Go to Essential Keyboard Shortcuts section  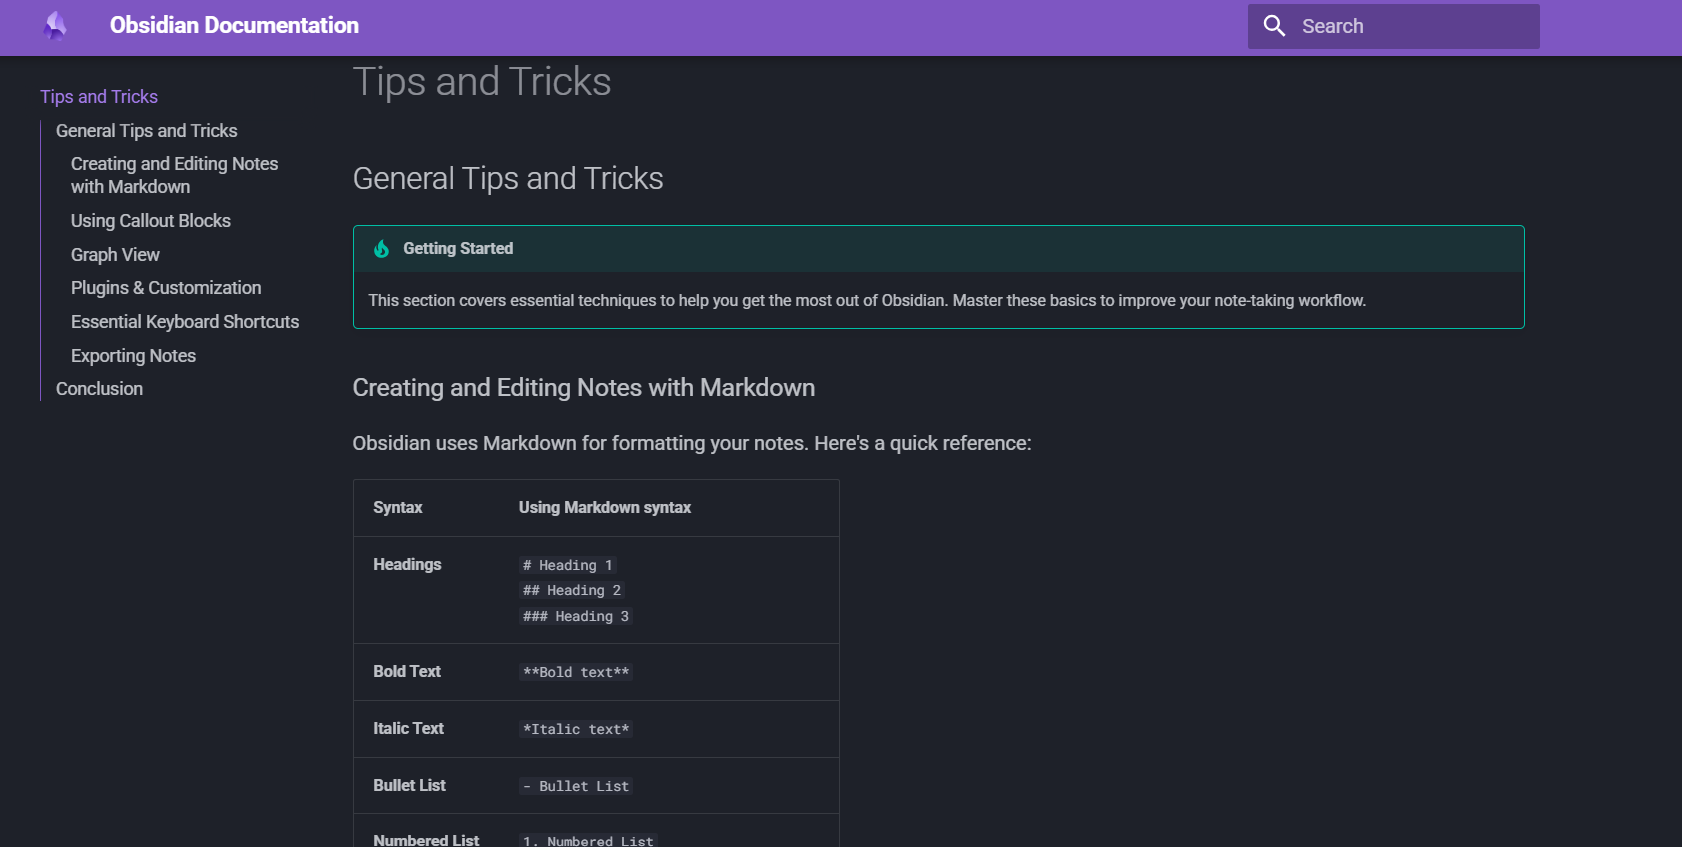click(185, 322)
